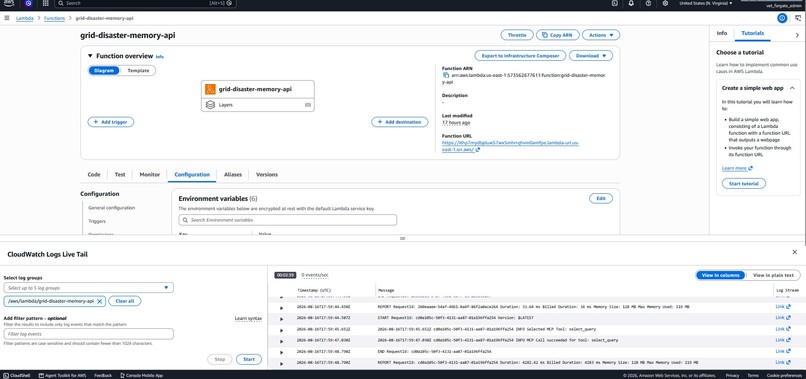Open the Versions tab
This screenshot has height=379, width=806.
tap(267, 174)
